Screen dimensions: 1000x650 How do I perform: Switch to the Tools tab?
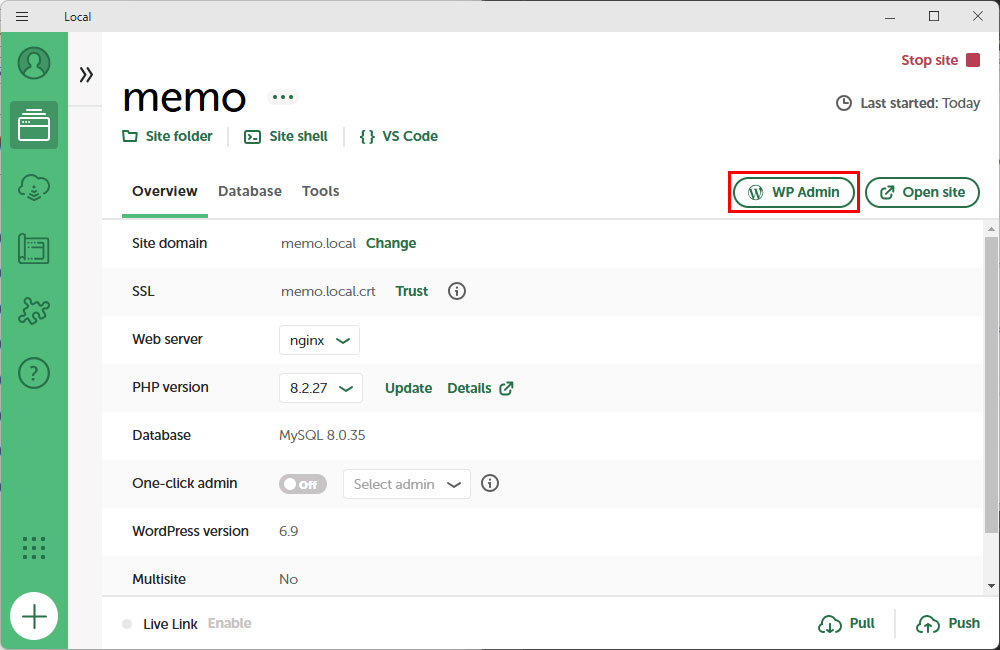320,191
